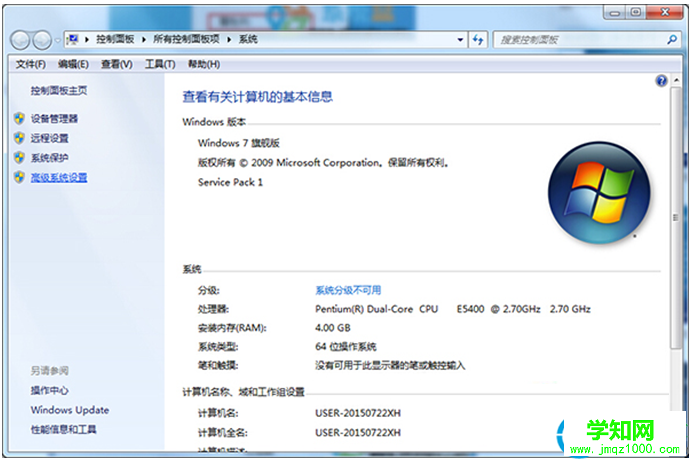
Task: Select the Windows 7 旗舰版 text
Action: 238,143
